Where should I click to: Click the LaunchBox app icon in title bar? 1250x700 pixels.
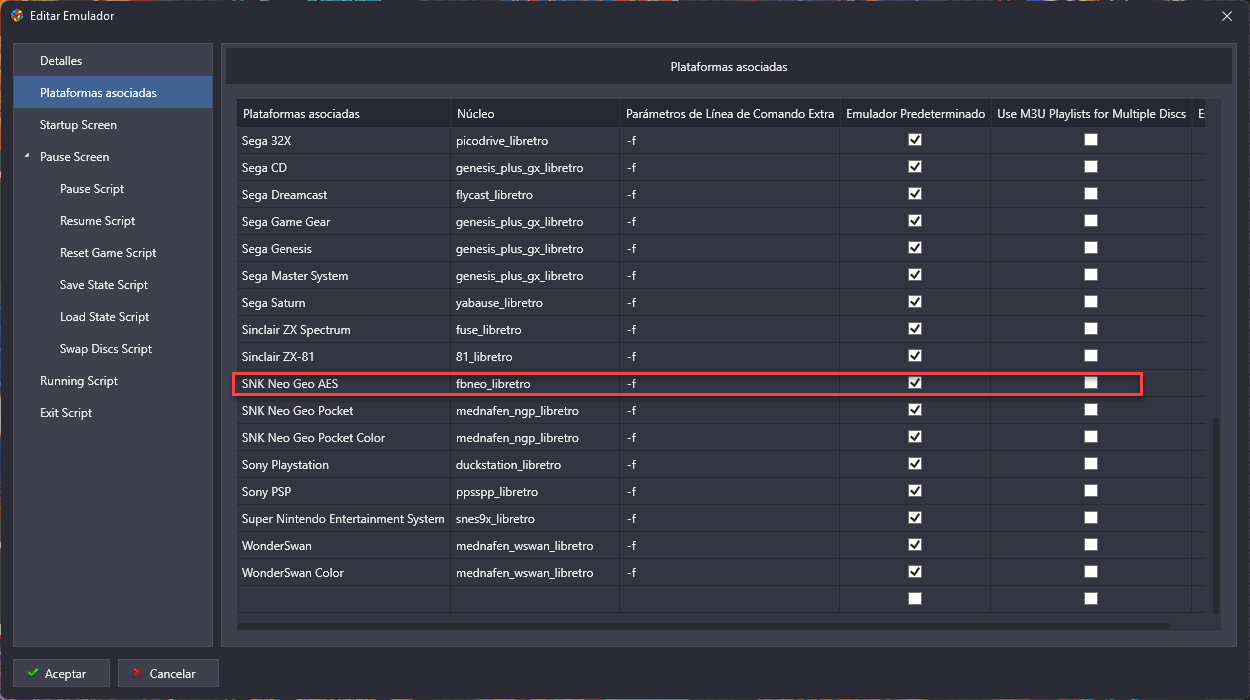click(x=17, y=15)
